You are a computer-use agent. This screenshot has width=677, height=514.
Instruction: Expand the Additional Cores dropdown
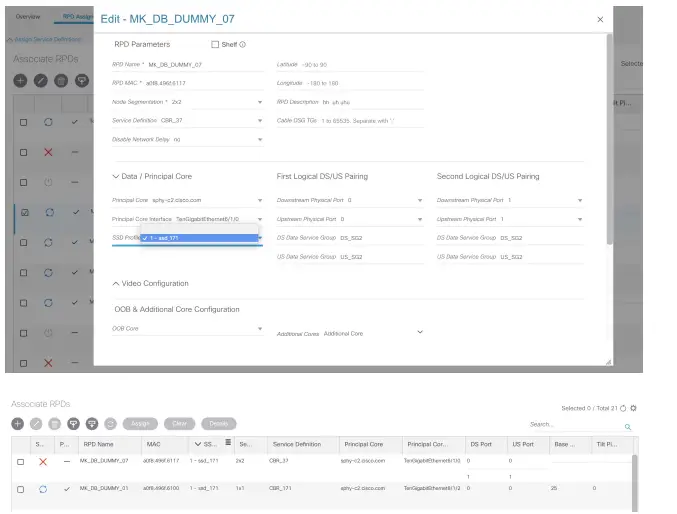click(419, 333)
